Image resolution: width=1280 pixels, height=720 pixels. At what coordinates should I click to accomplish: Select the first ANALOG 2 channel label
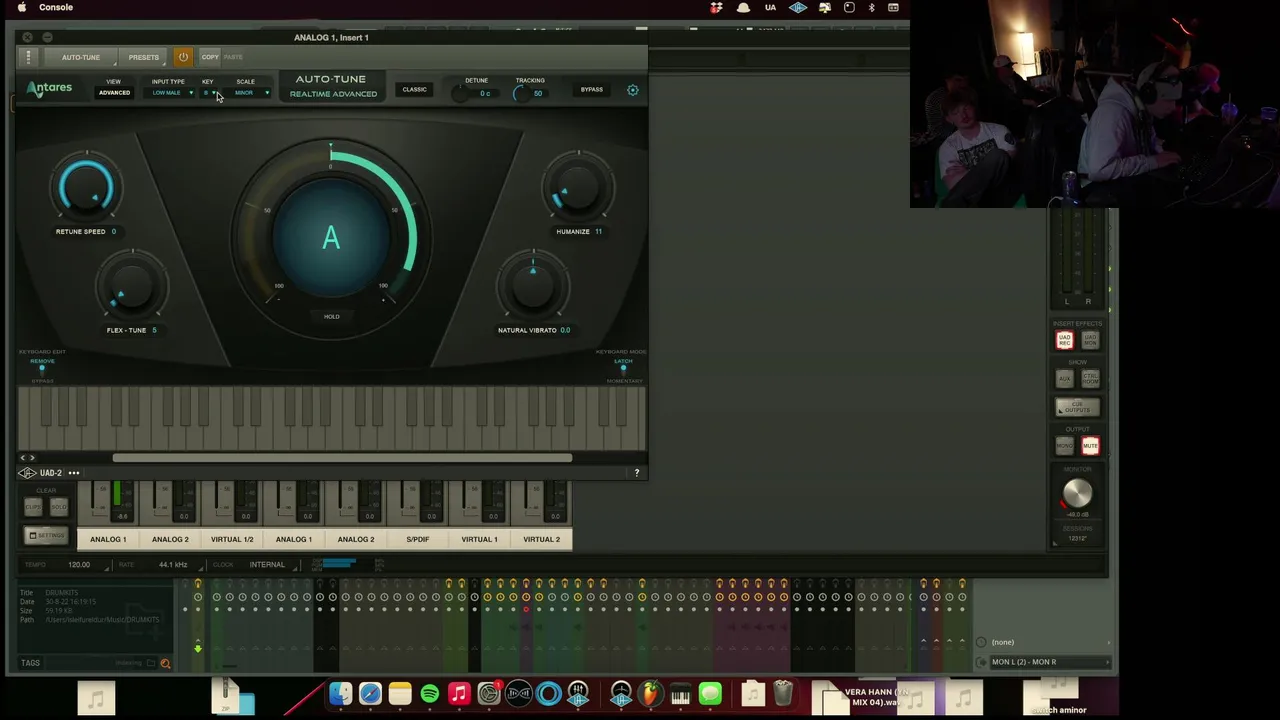pos(170,539)
